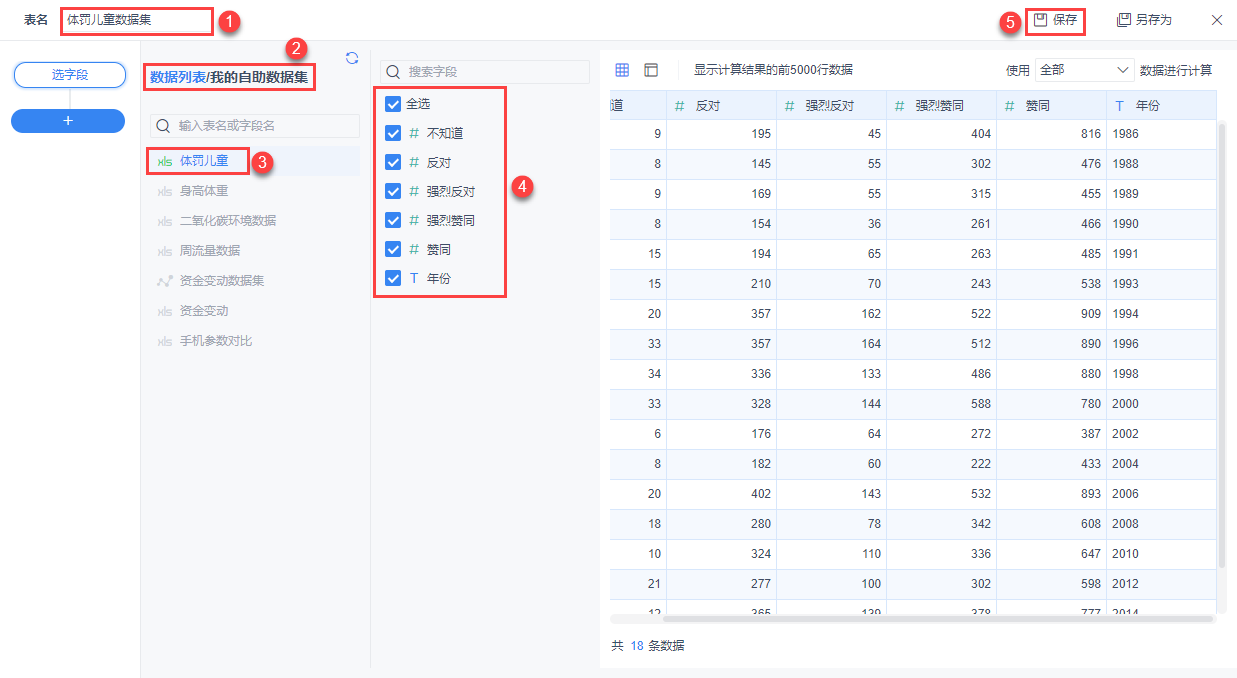Add a step with the plus button
The height and width of the screenshot is (678, 1237).
coord(68,120)
